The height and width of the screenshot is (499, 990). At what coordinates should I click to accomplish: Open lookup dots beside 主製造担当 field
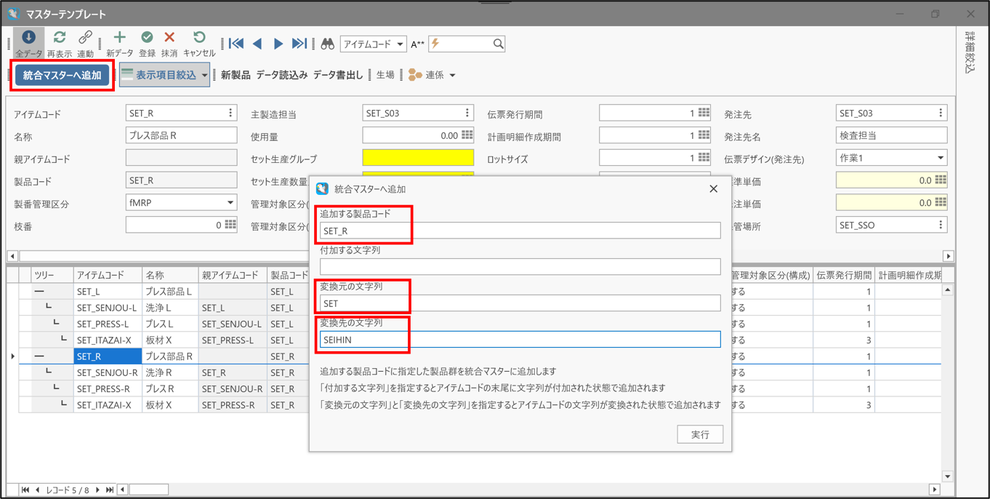click(467, 113)
